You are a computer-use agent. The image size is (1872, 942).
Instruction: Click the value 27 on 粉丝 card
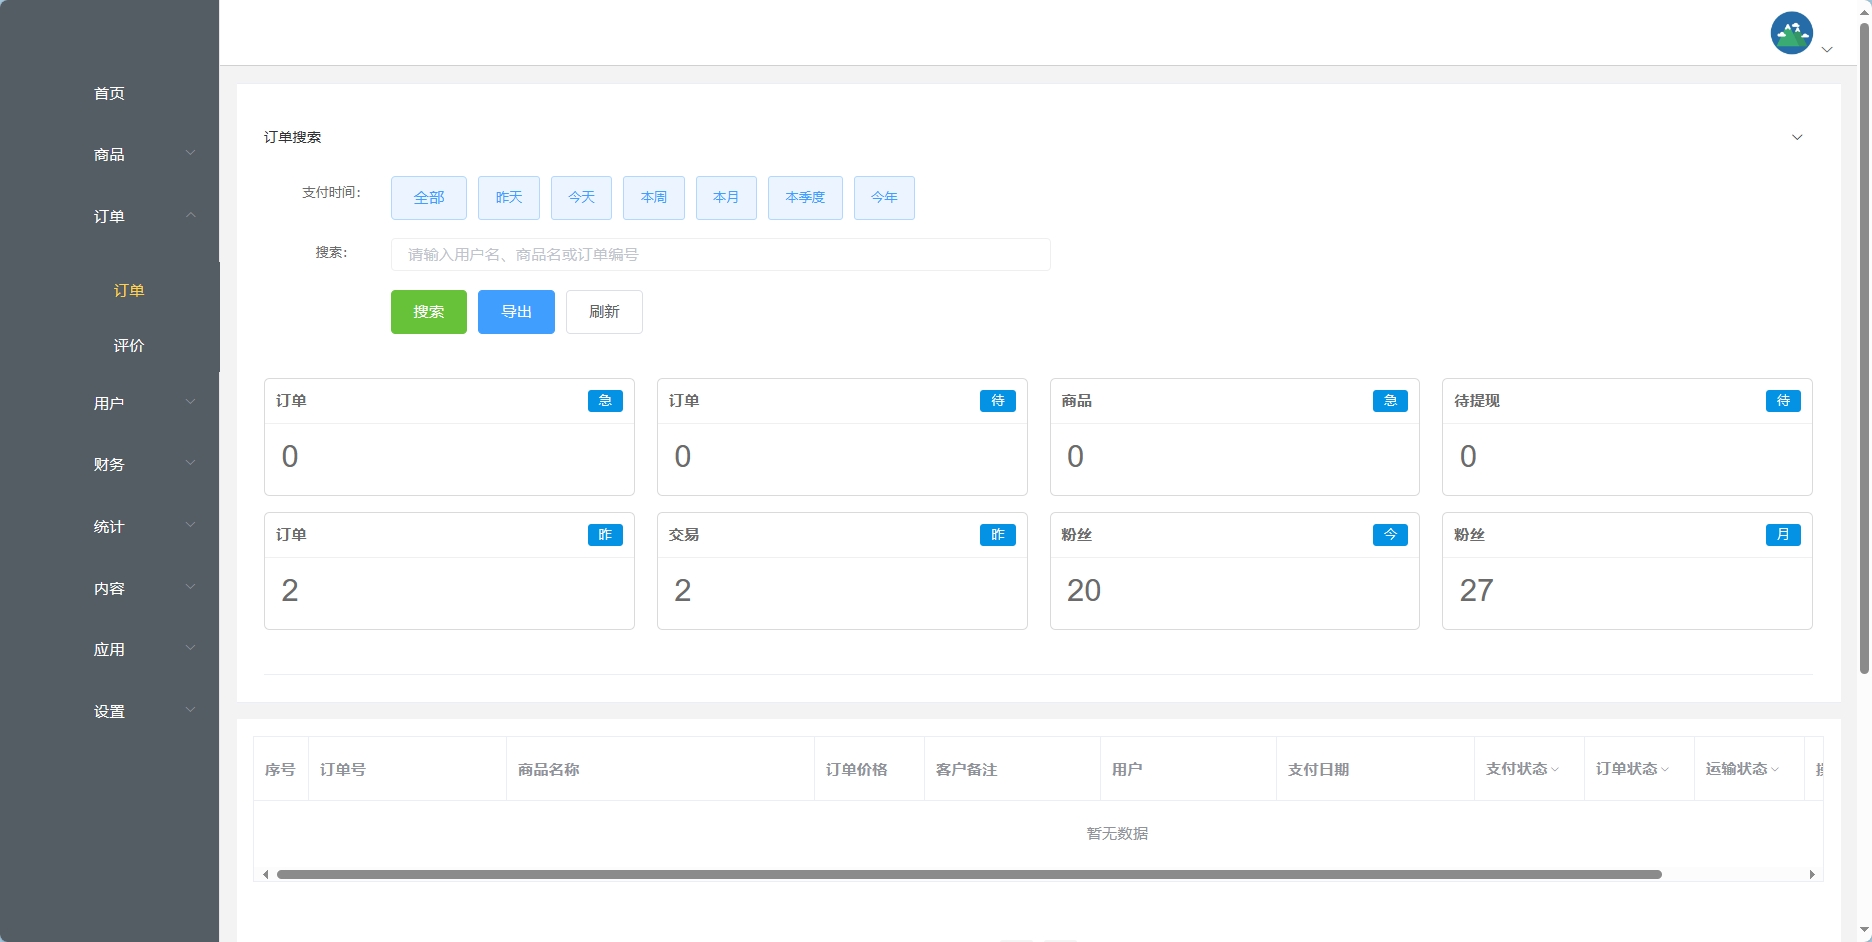[x=1476, y=591]
